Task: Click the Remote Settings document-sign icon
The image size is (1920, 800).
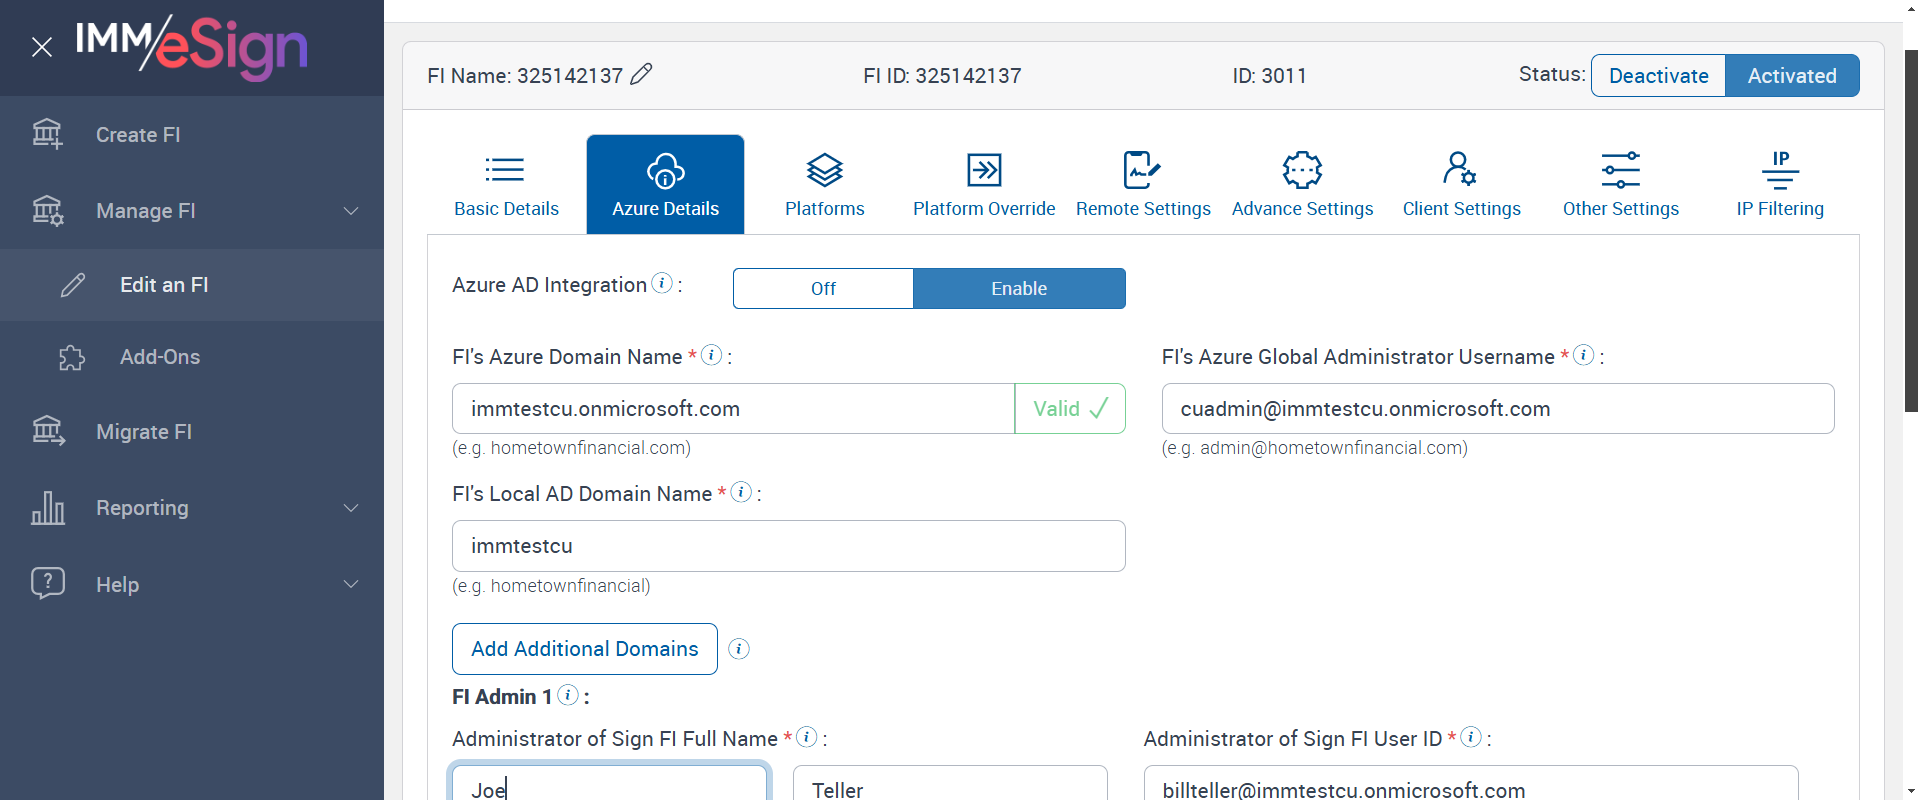Action: pyautogui.click(x=1141, y=170)
